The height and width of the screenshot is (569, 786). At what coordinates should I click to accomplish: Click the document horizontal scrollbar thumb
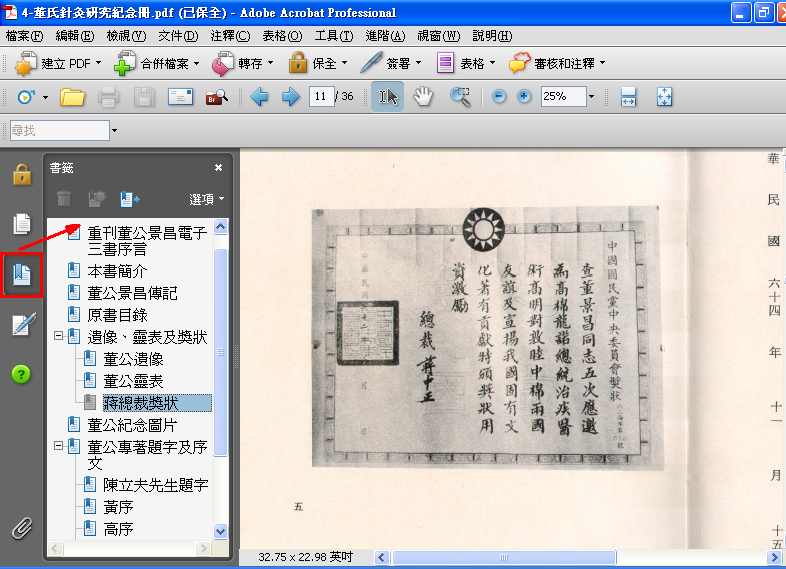coord(504,557)
